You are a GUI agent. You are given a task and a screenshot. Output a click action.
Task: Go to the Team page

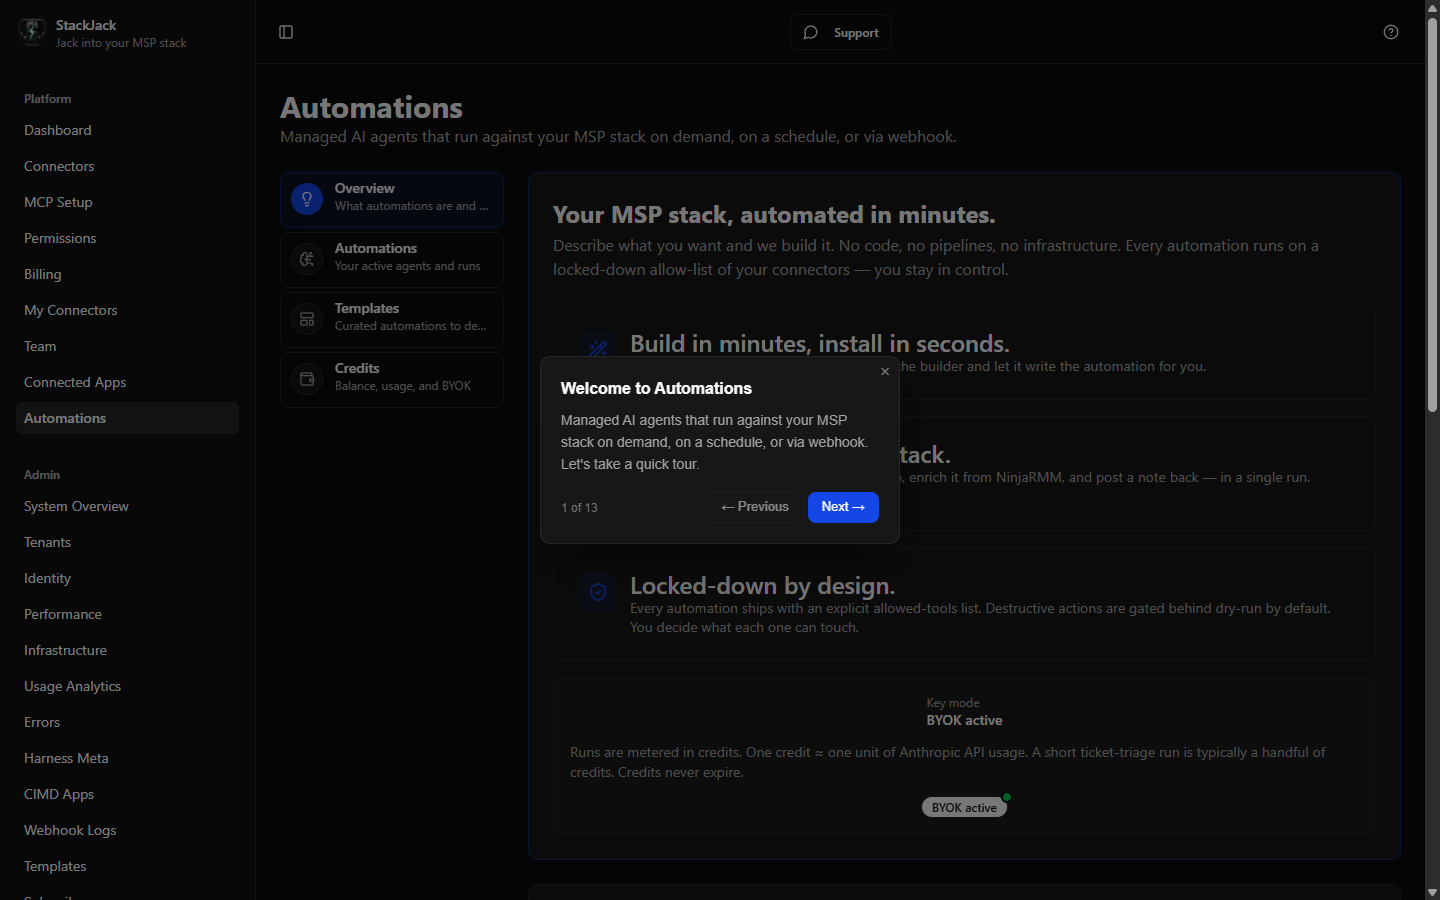tap(127, 346)
